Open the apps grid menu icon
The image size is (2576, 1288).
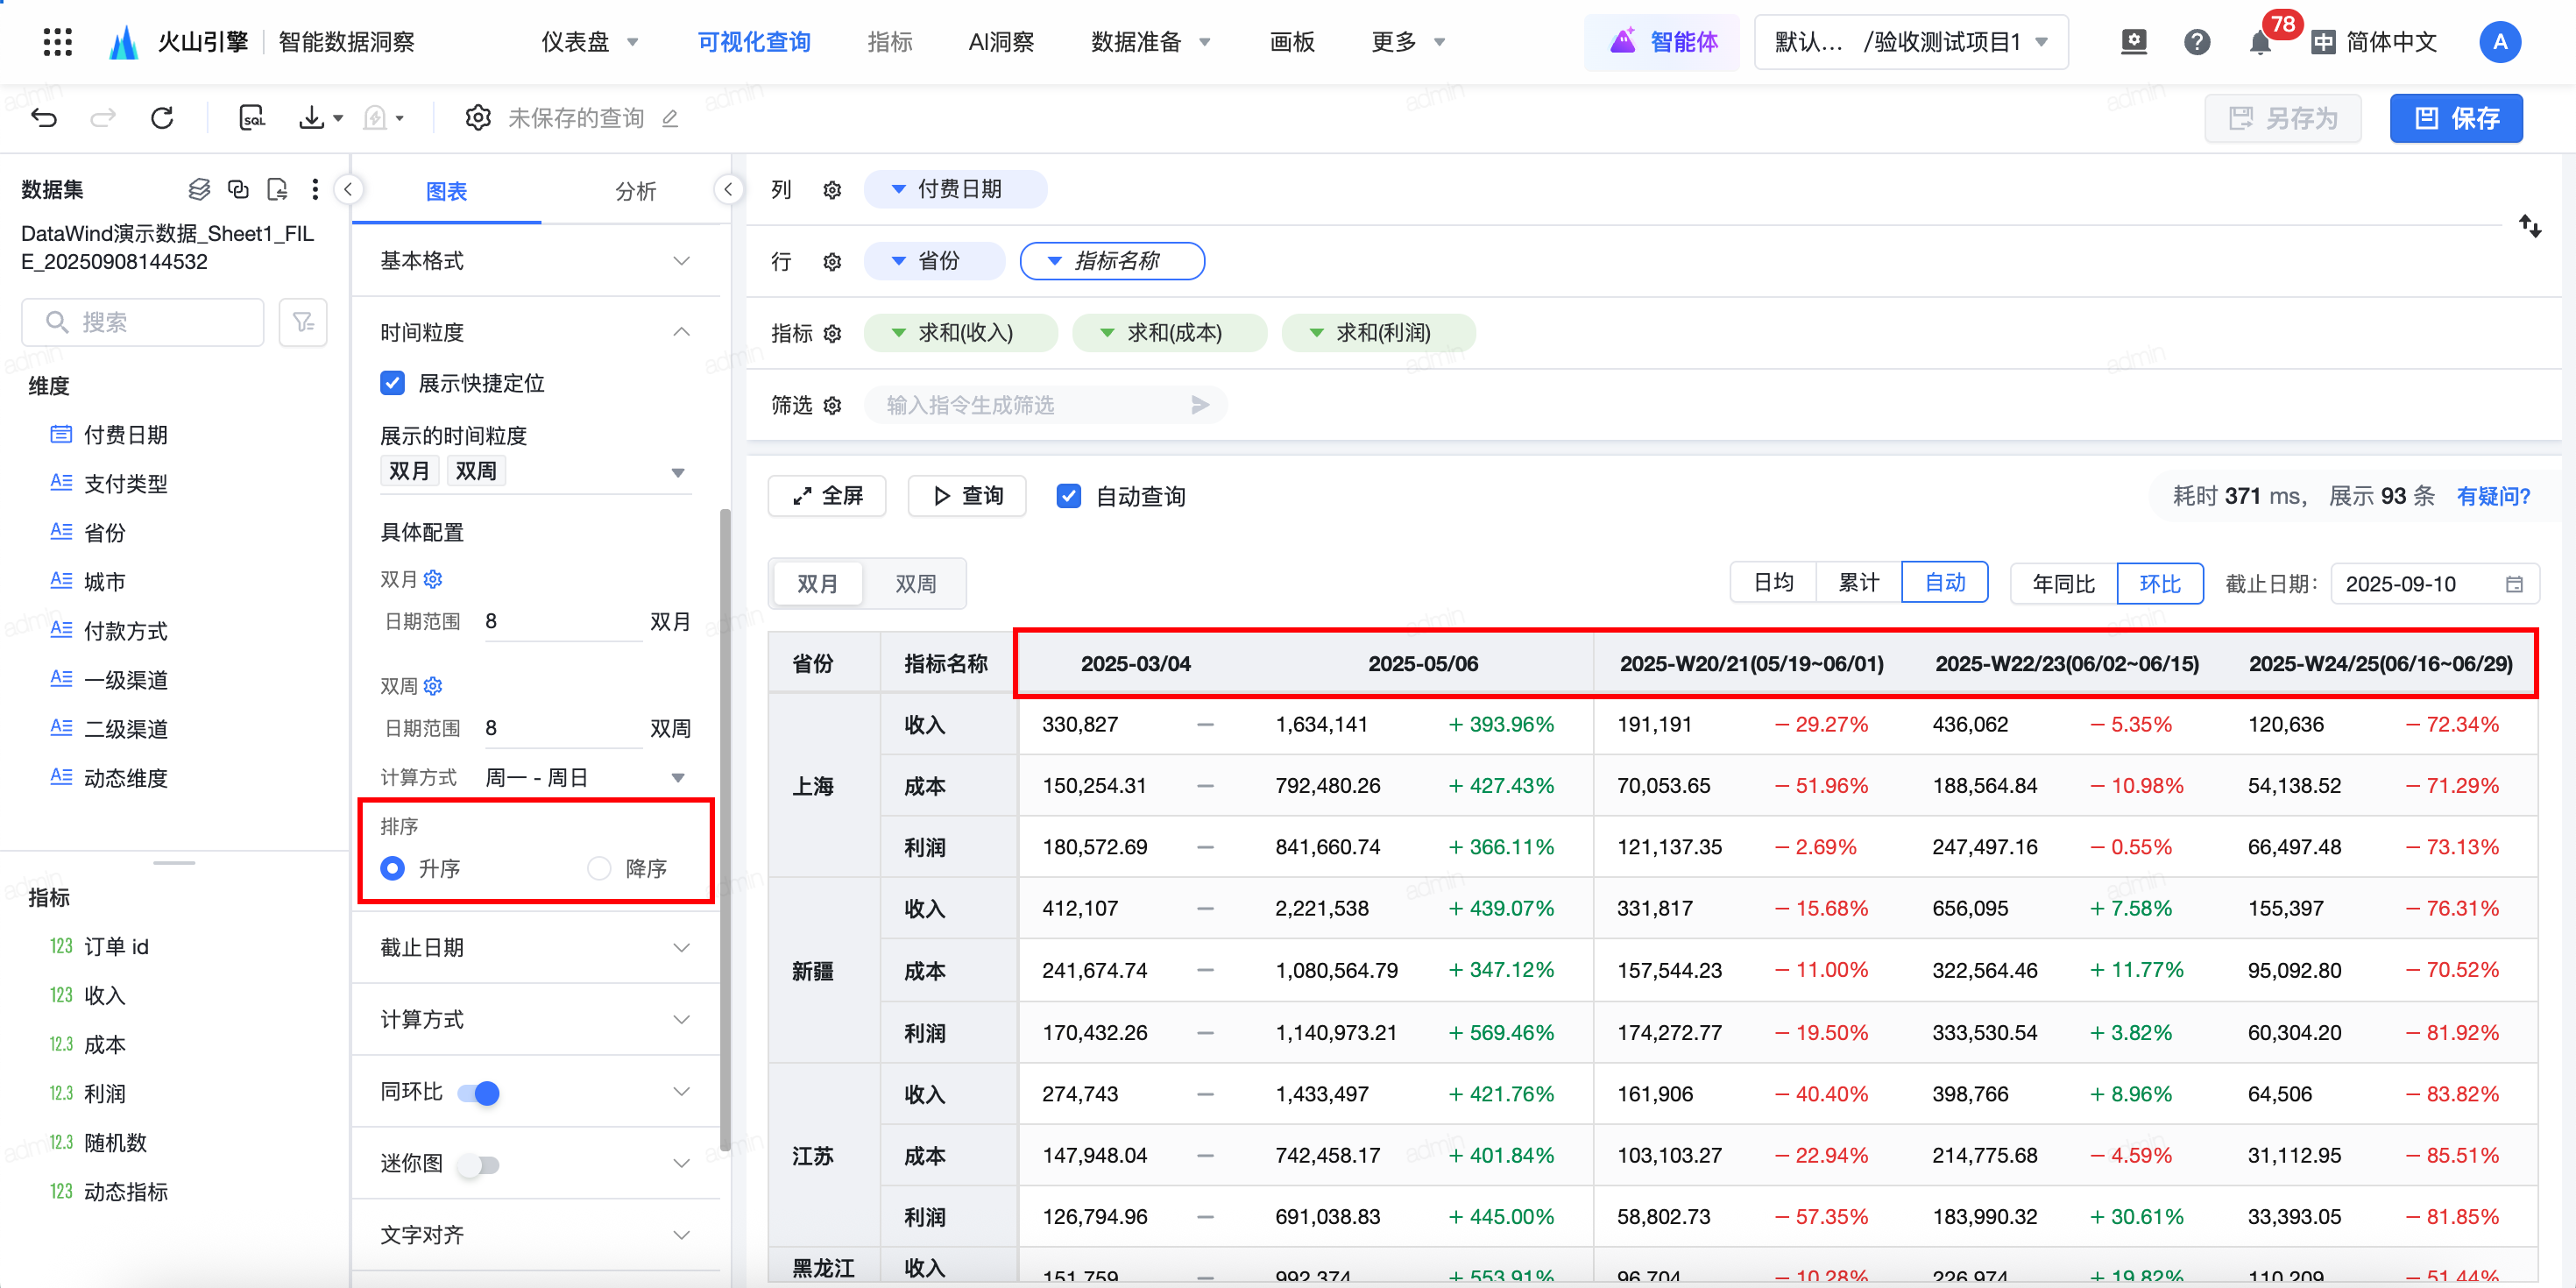(58, 42)
